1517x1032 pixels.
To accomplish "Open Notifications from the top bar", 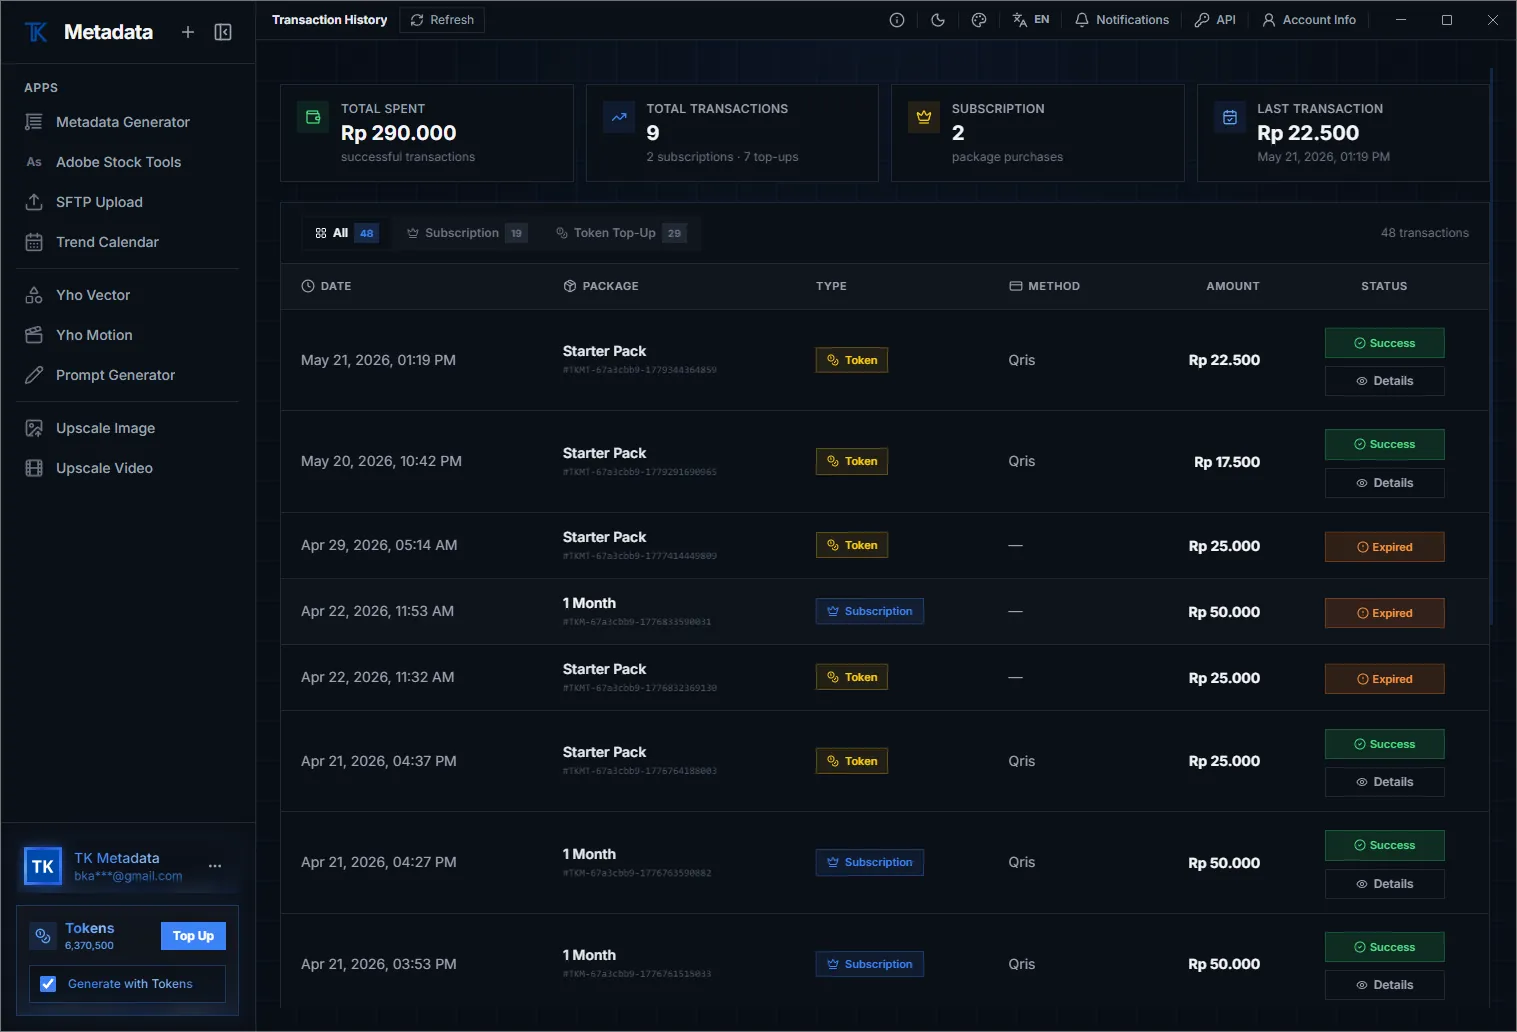I will [x=1122, y=20].
